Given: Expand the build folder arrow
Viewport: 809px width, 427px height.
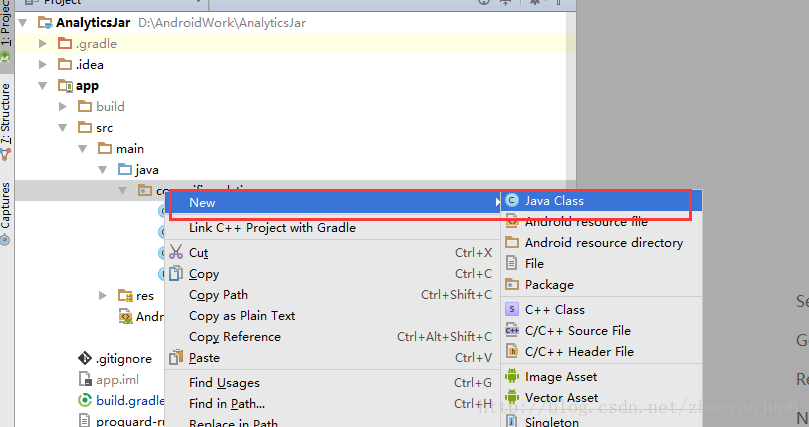Looking at the screenshot, I should [62, 106].
